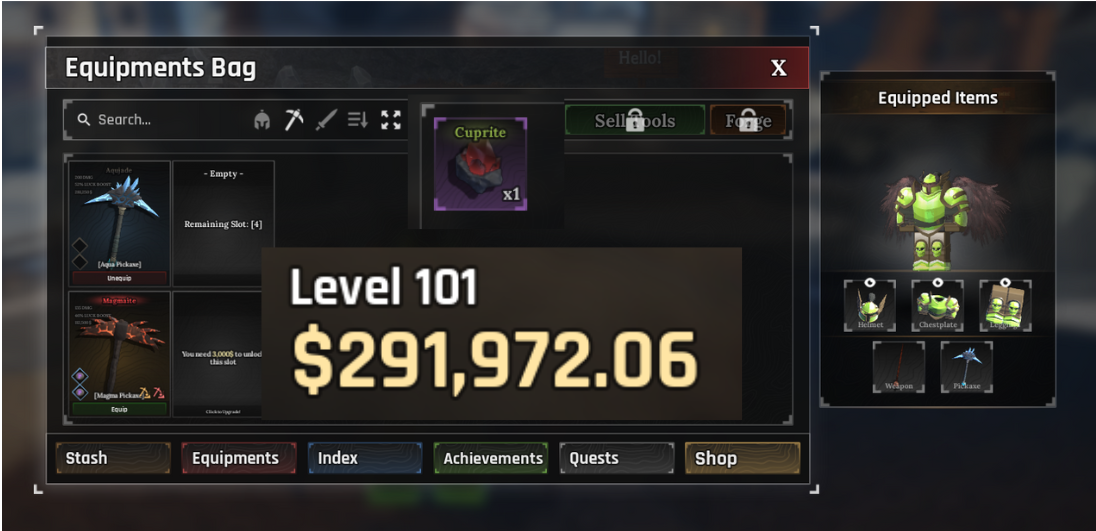
Task: Toggle visibility eye on Chestplate slot
Action: point(937,282)
